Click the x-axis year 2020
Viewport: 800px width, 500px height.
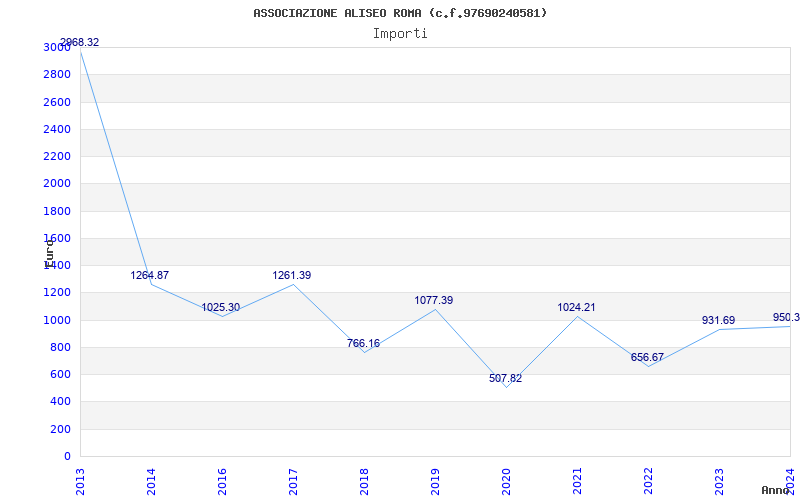(506, 481)
